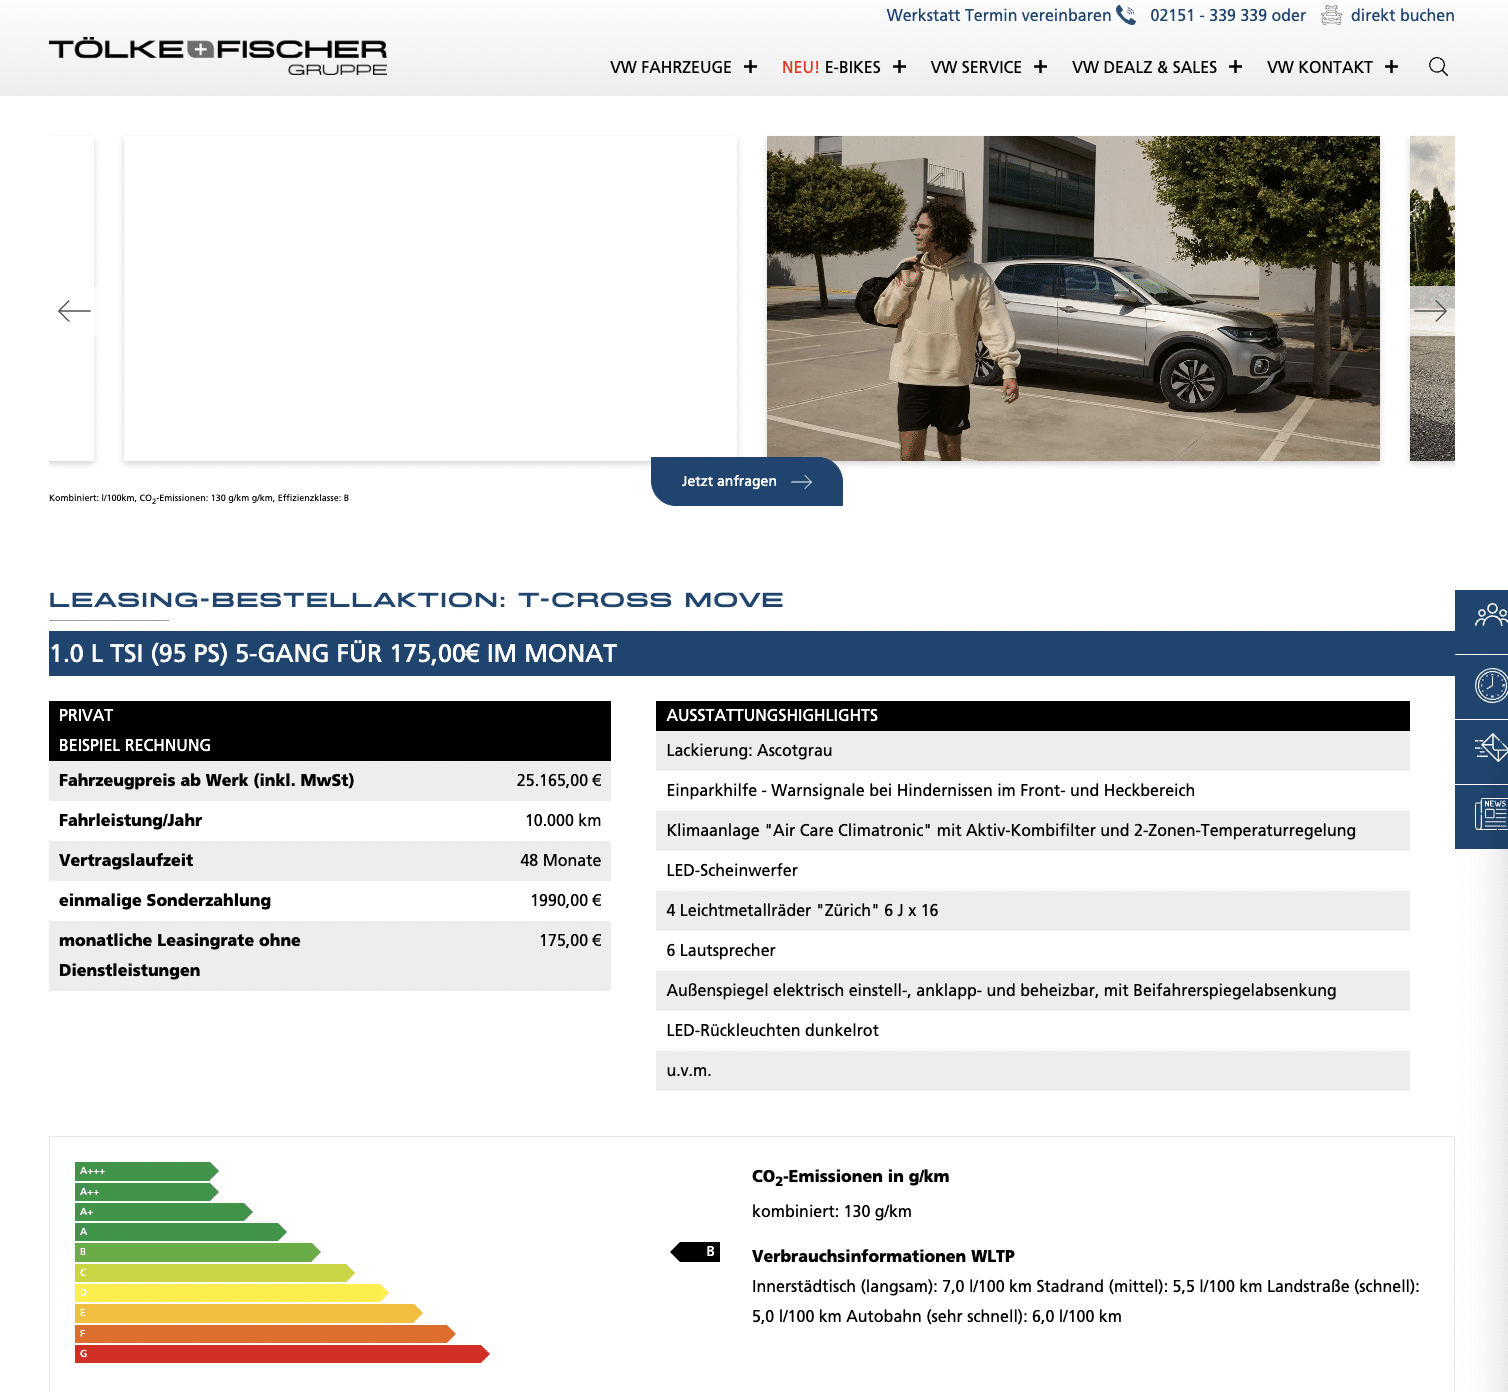
Task: Click the Klimaanlage 'Air Care Climatronic' row
Action: (x=1033, y=831)
